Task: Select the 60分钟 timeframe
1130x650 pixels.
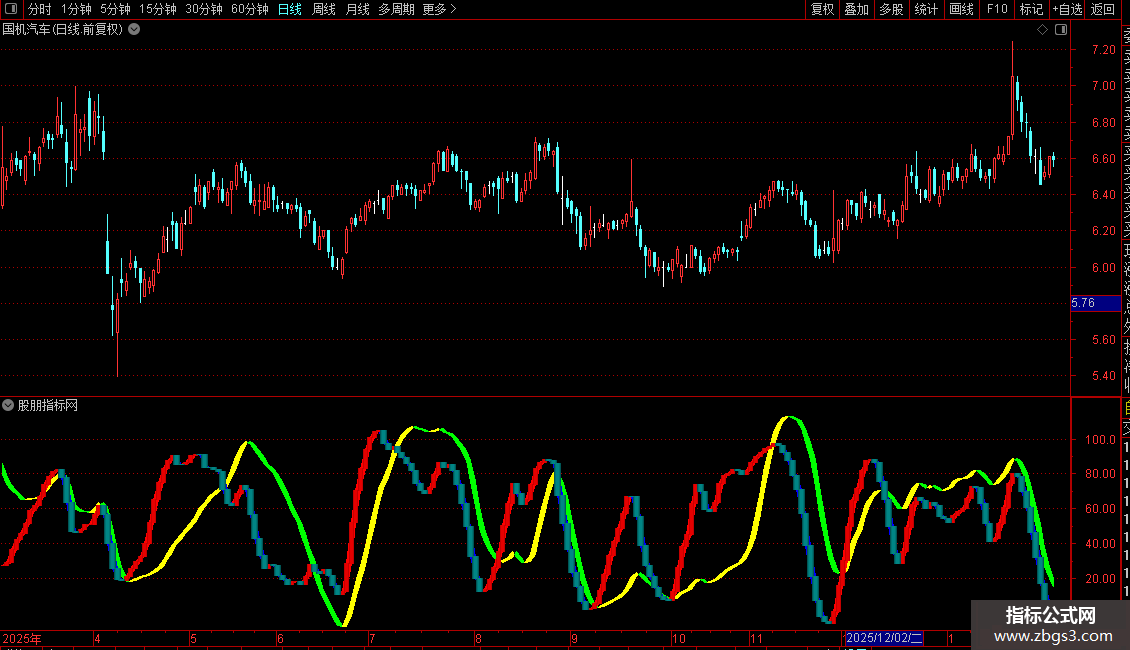Action: click(250, 9)
